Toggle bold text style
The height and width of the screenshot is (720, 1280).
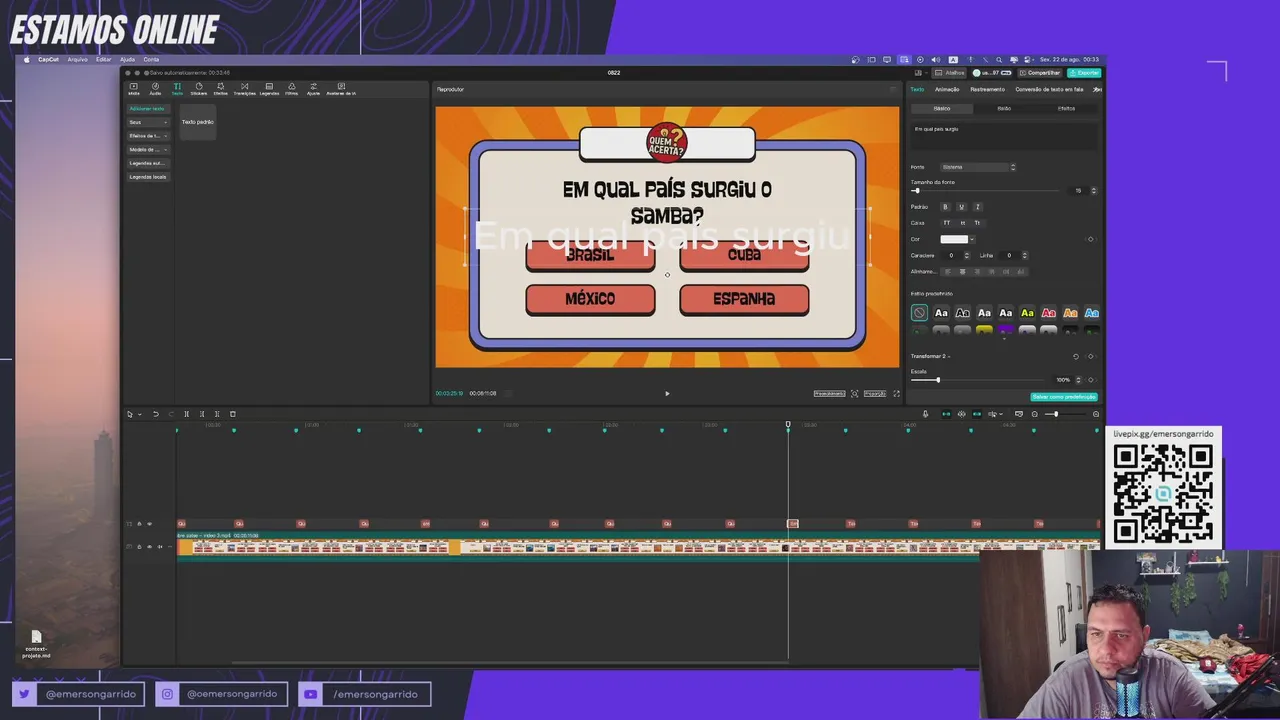tap(946, 207)
